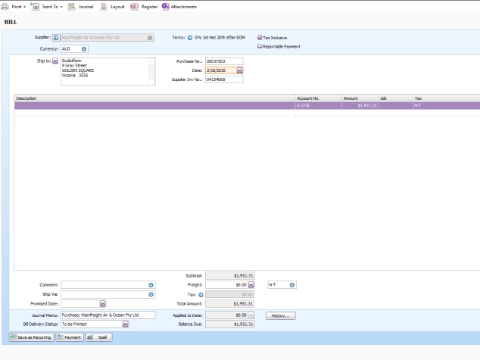Click Save as Recurring button

[x=31, y=337]
